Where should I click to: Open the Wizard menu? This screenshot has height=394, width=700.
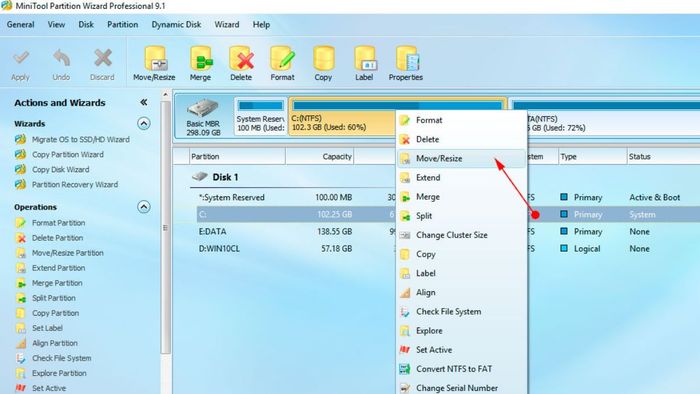[x=227, y=25]
